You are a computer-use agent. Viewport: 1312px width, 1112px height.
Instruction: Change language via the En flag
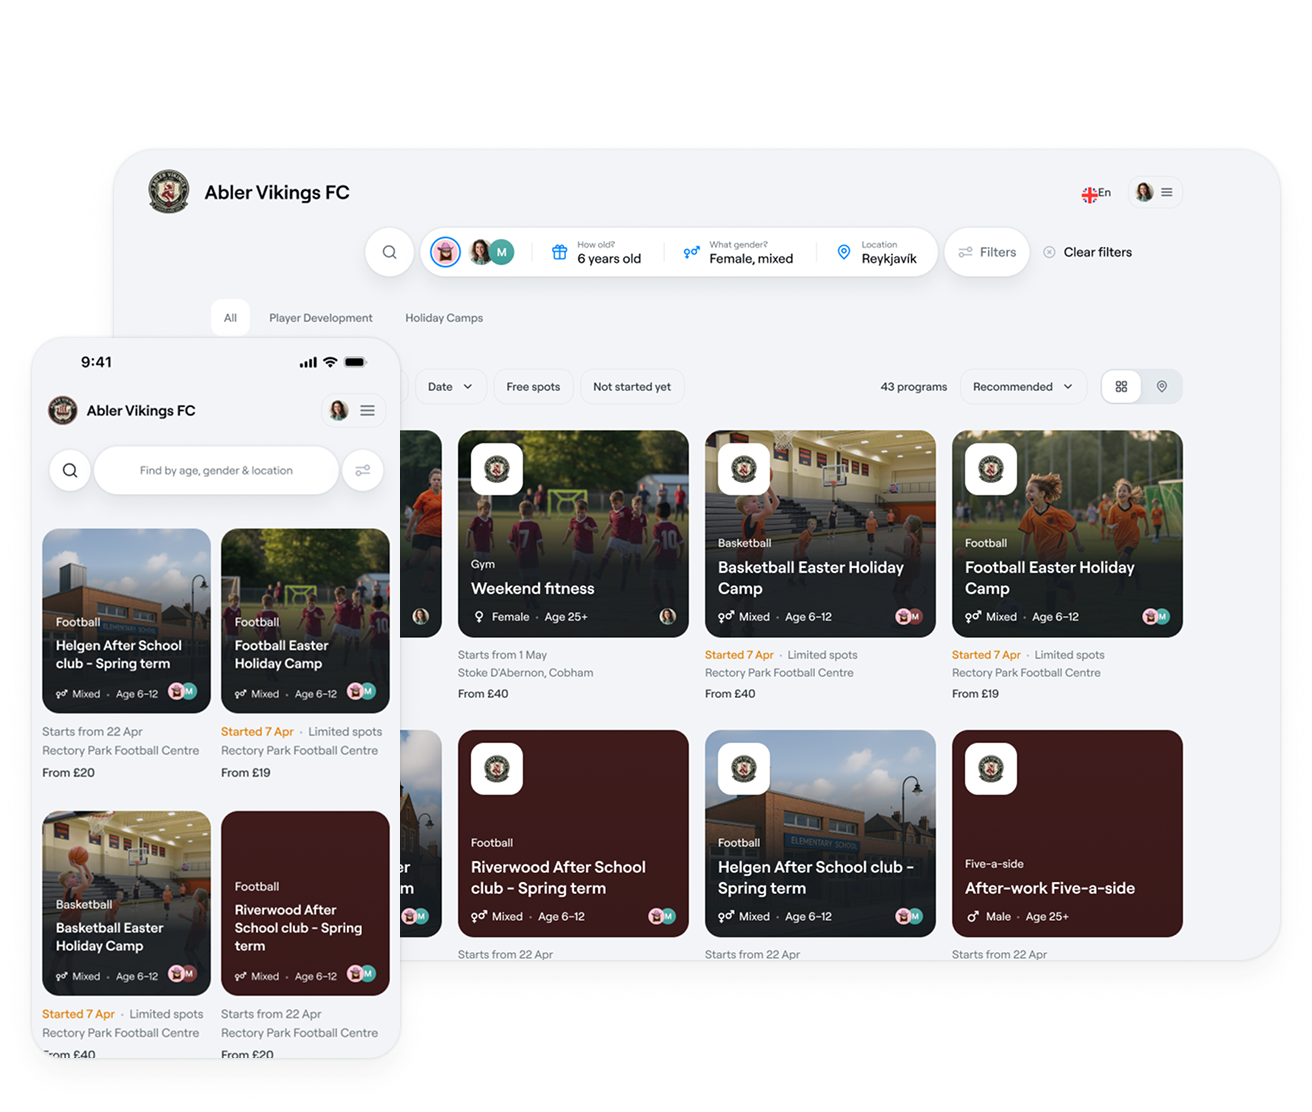pos(1096,193)
